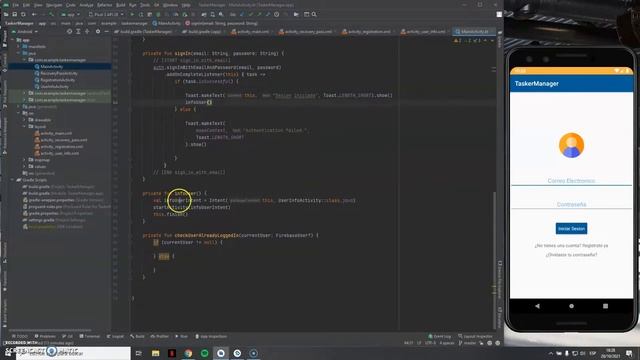
Task: Click the Collapse All icon in Project panel
Action: (87, 31)
